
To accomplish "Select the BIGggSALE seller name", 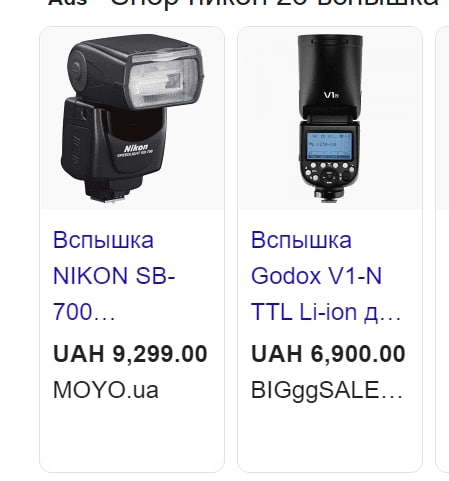I will [x=327, y=390].
